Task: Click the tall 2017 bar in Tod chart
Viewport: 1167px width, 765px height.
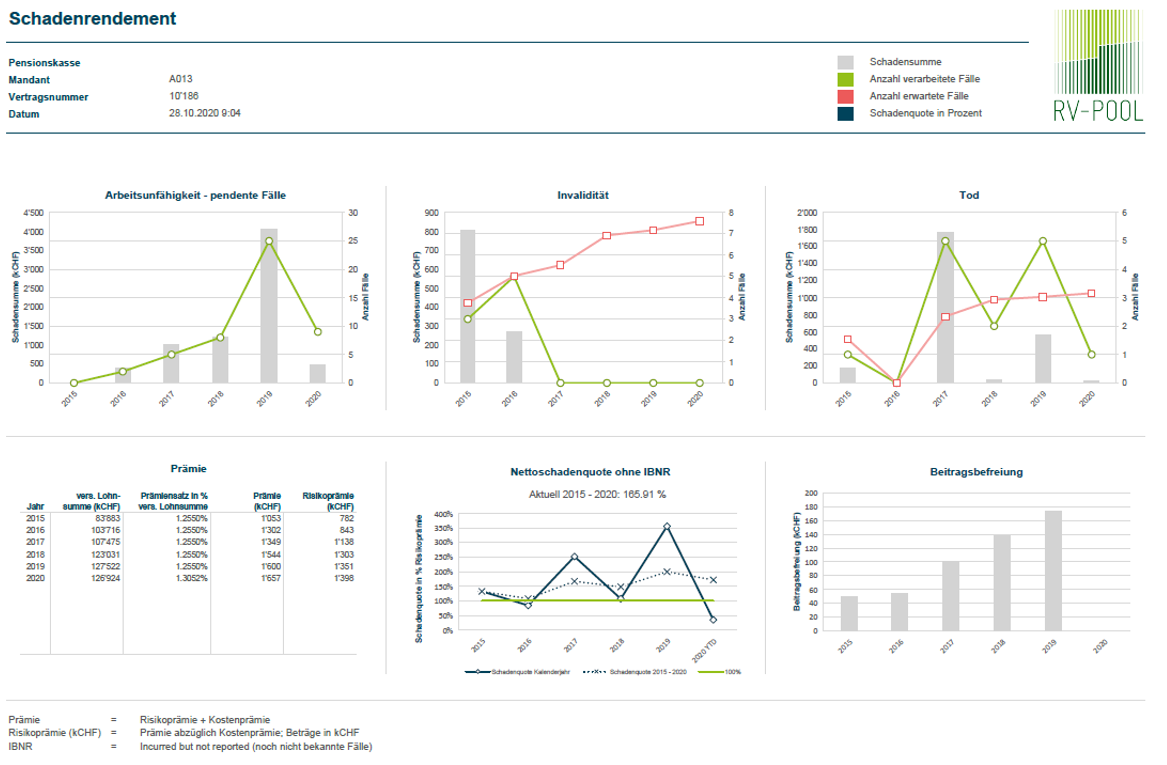Action: [x=945, y=307]
